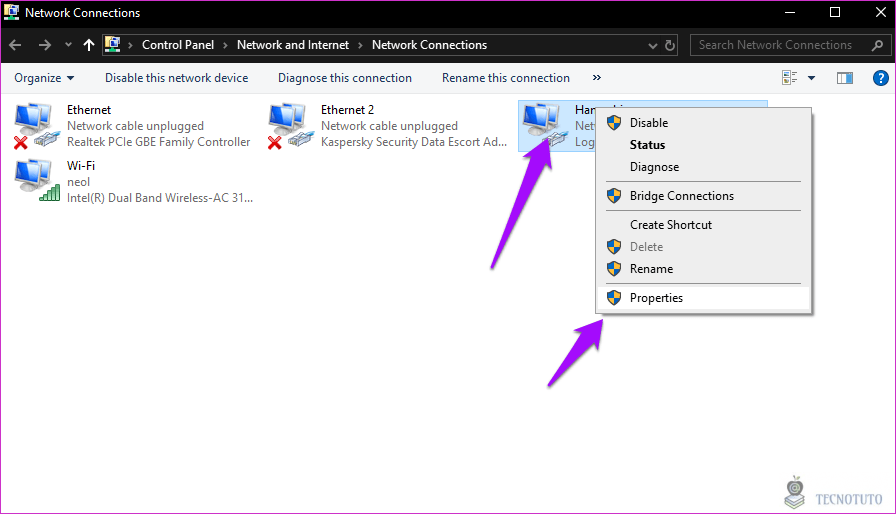Screen dimensions: 896x514
Task: Expand address bar history dropdown
Action: point(653,46)
